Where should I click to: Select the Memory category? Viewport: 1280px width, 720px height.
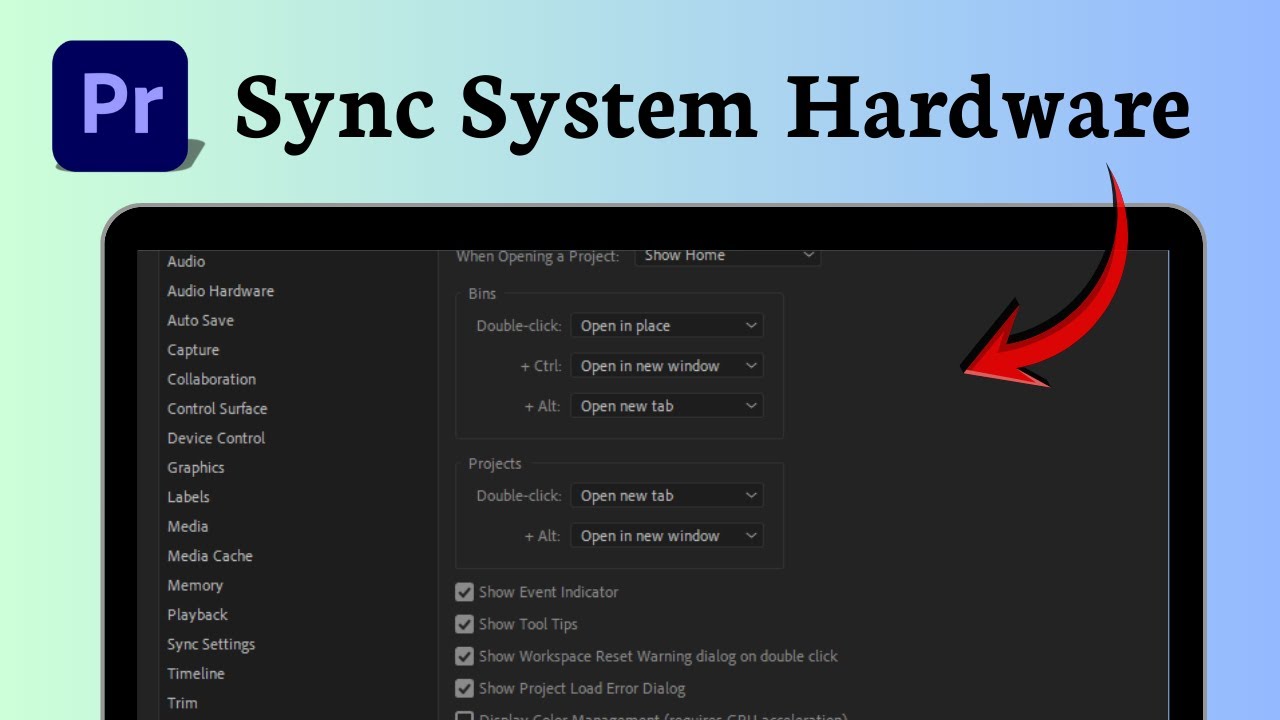(x=195, y=585)
